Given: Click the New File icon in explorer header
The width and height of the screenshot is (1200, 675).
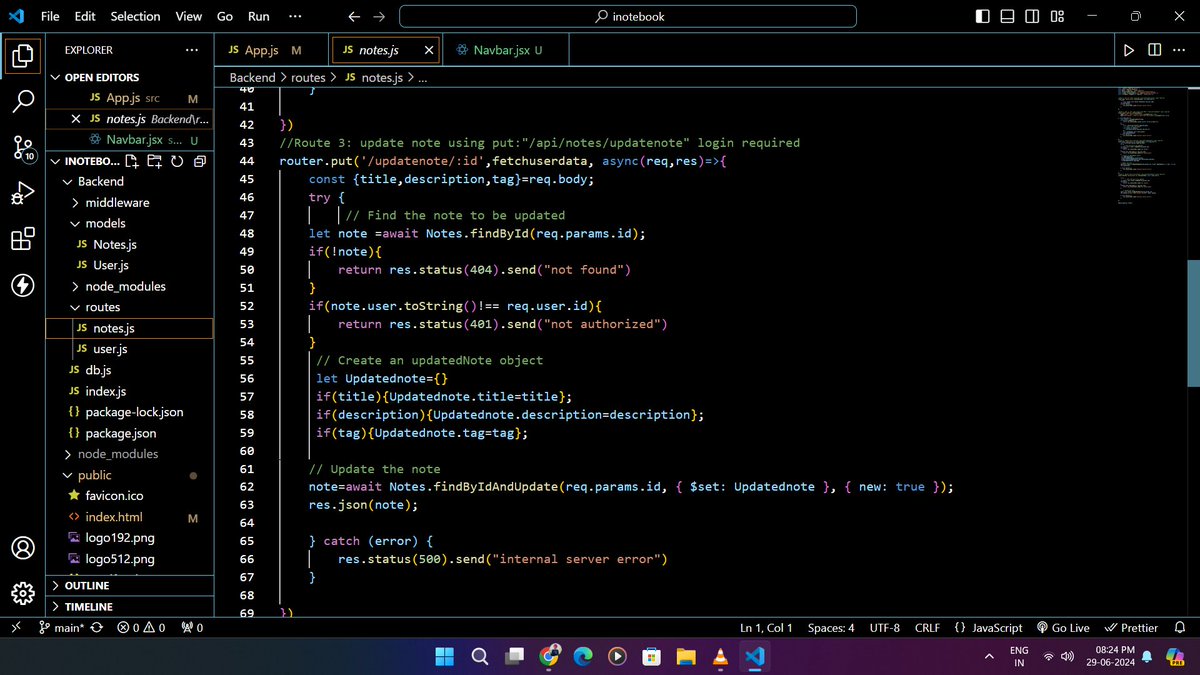Looking at the screenshot, I should (133, 161).
